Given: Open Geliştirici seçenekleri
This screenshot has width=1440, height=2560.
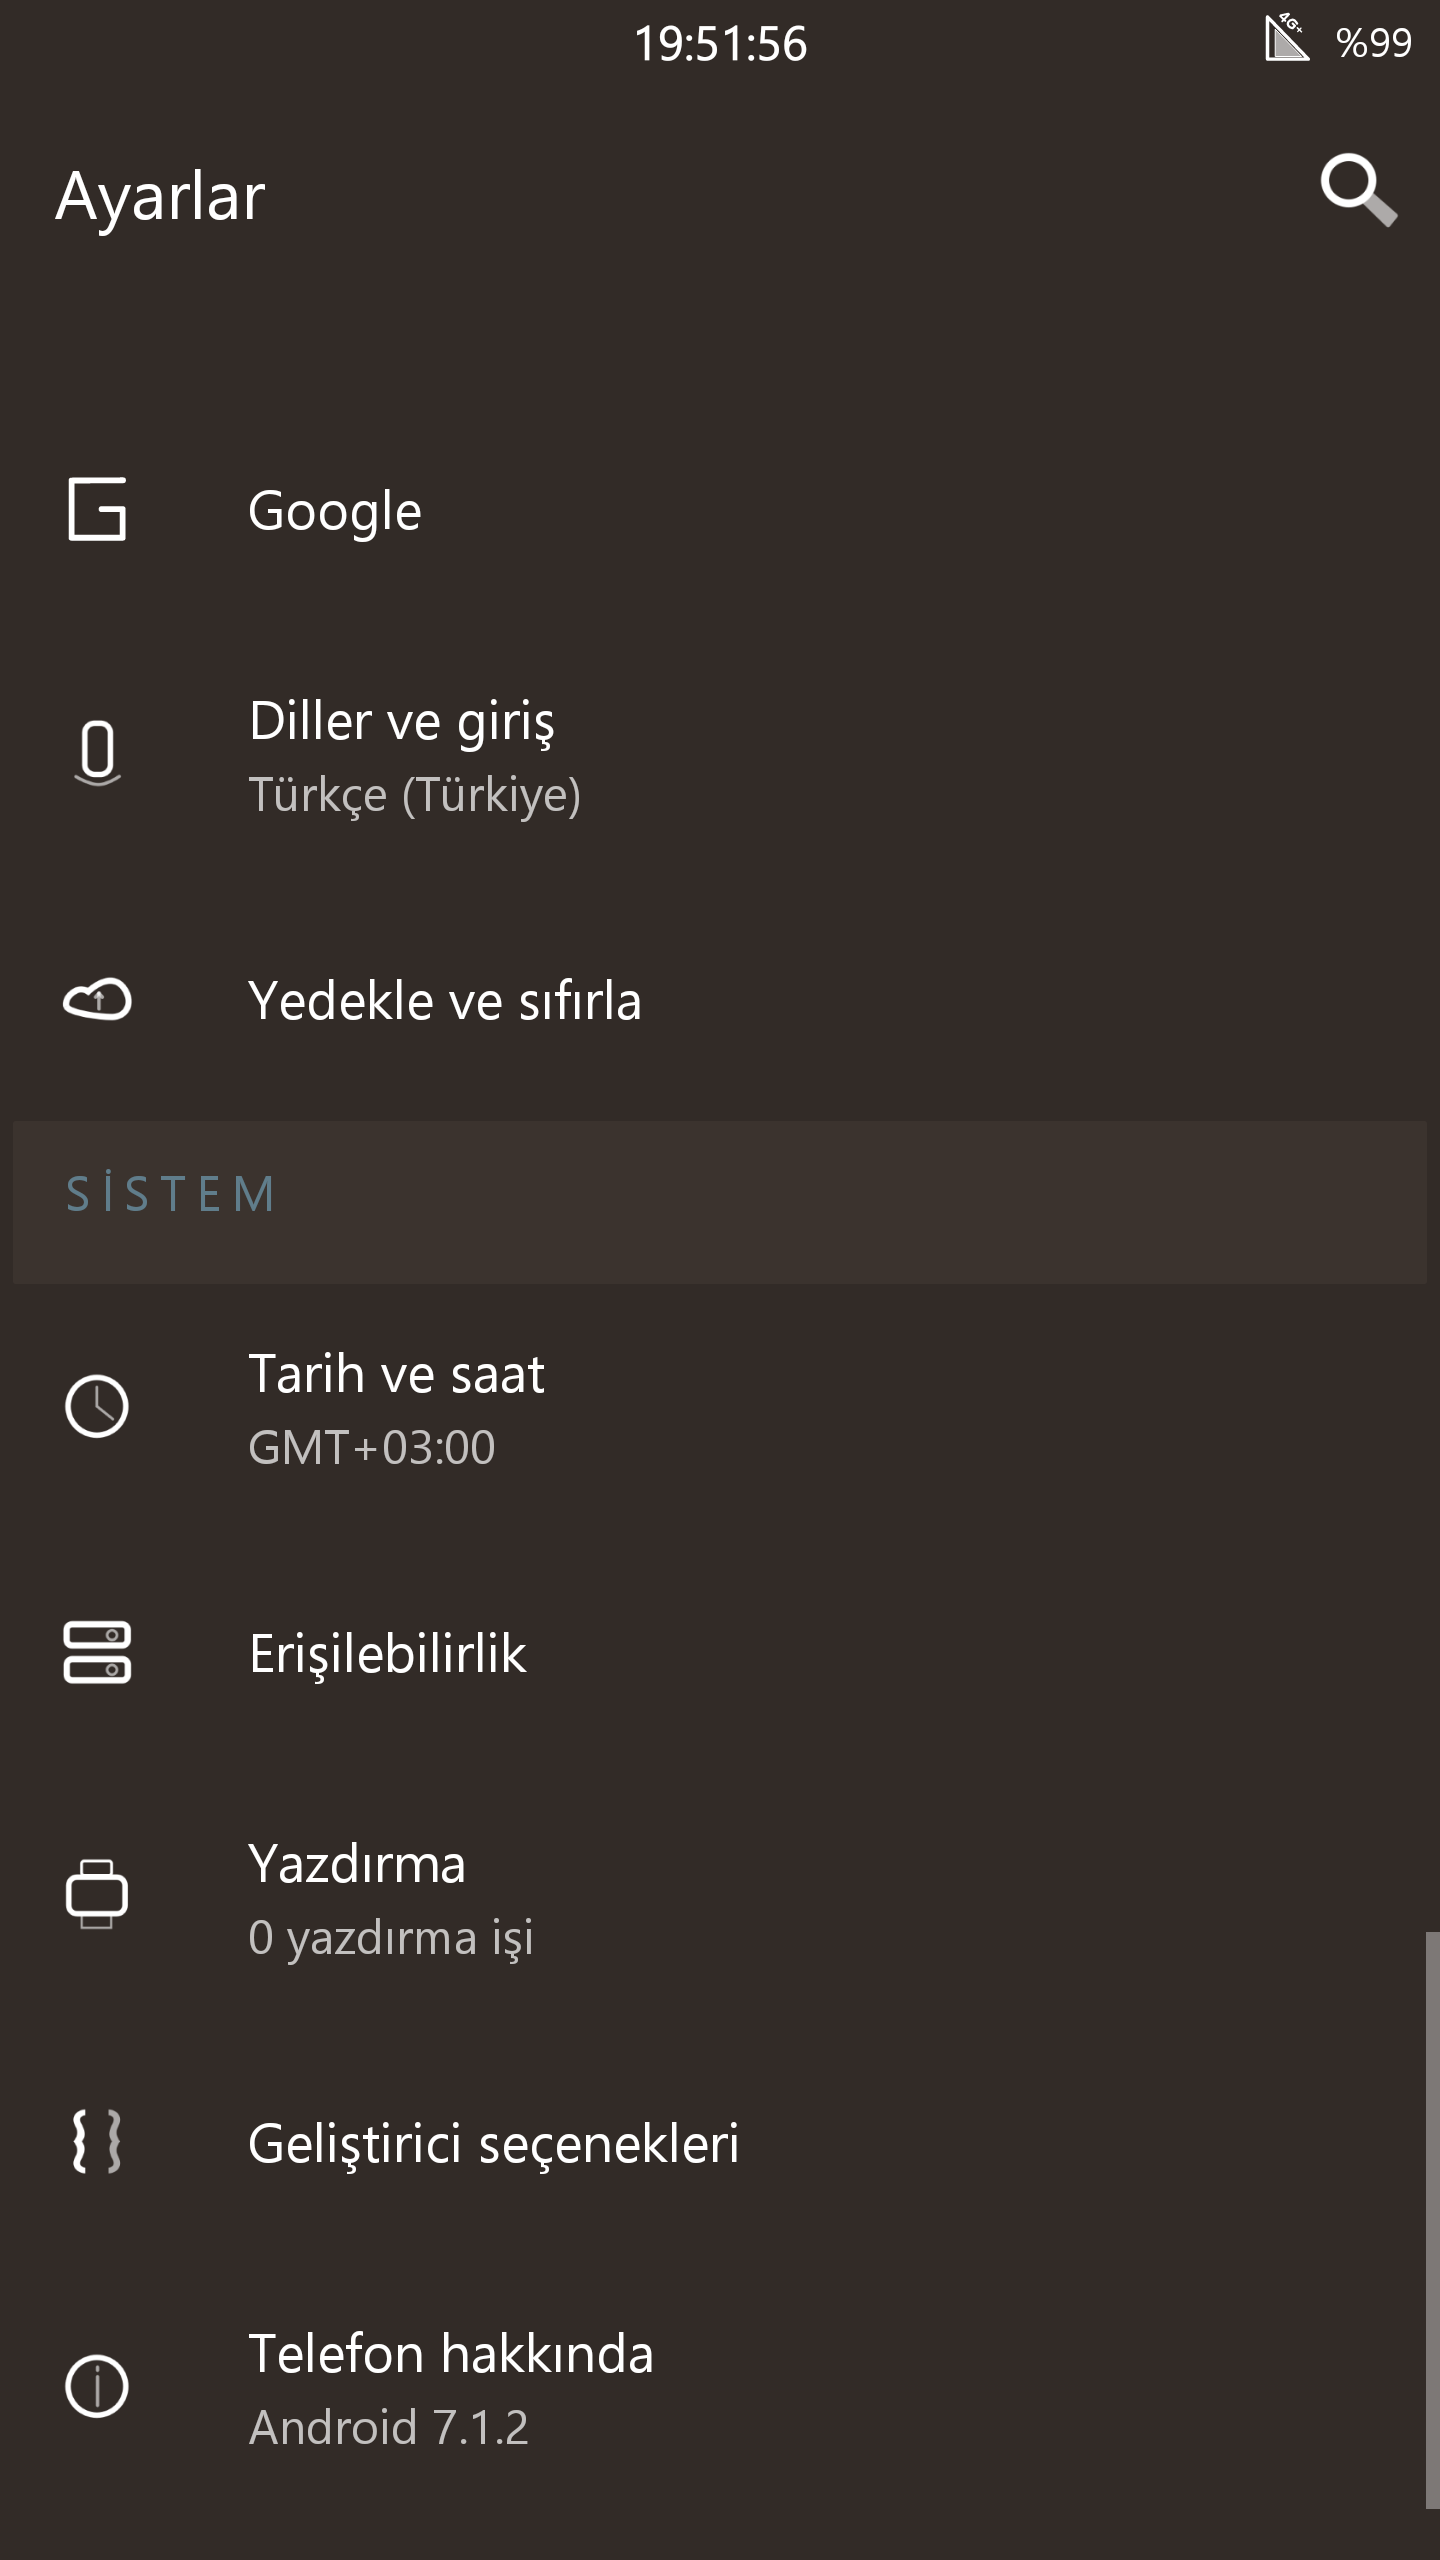Looking at the screenshot, I should click(720, 2143).
